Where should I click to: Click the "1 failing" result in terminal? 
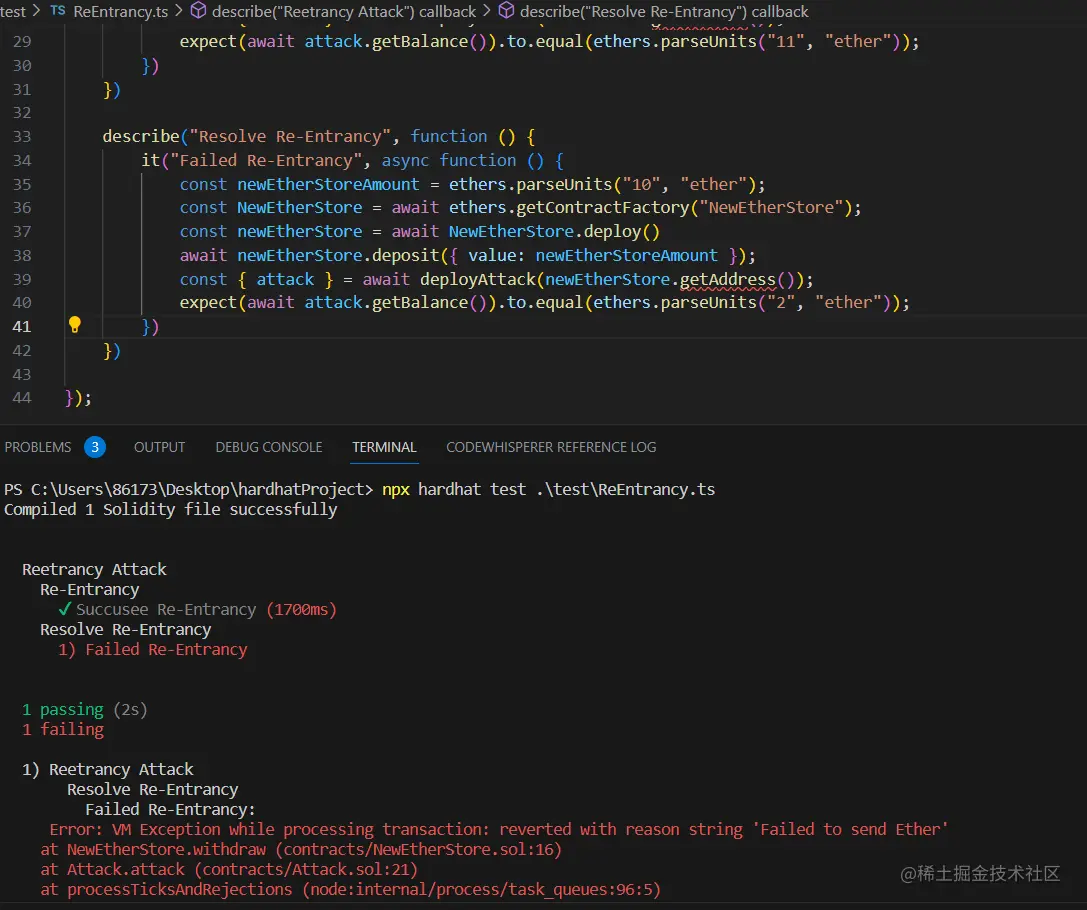coord(62,730)
